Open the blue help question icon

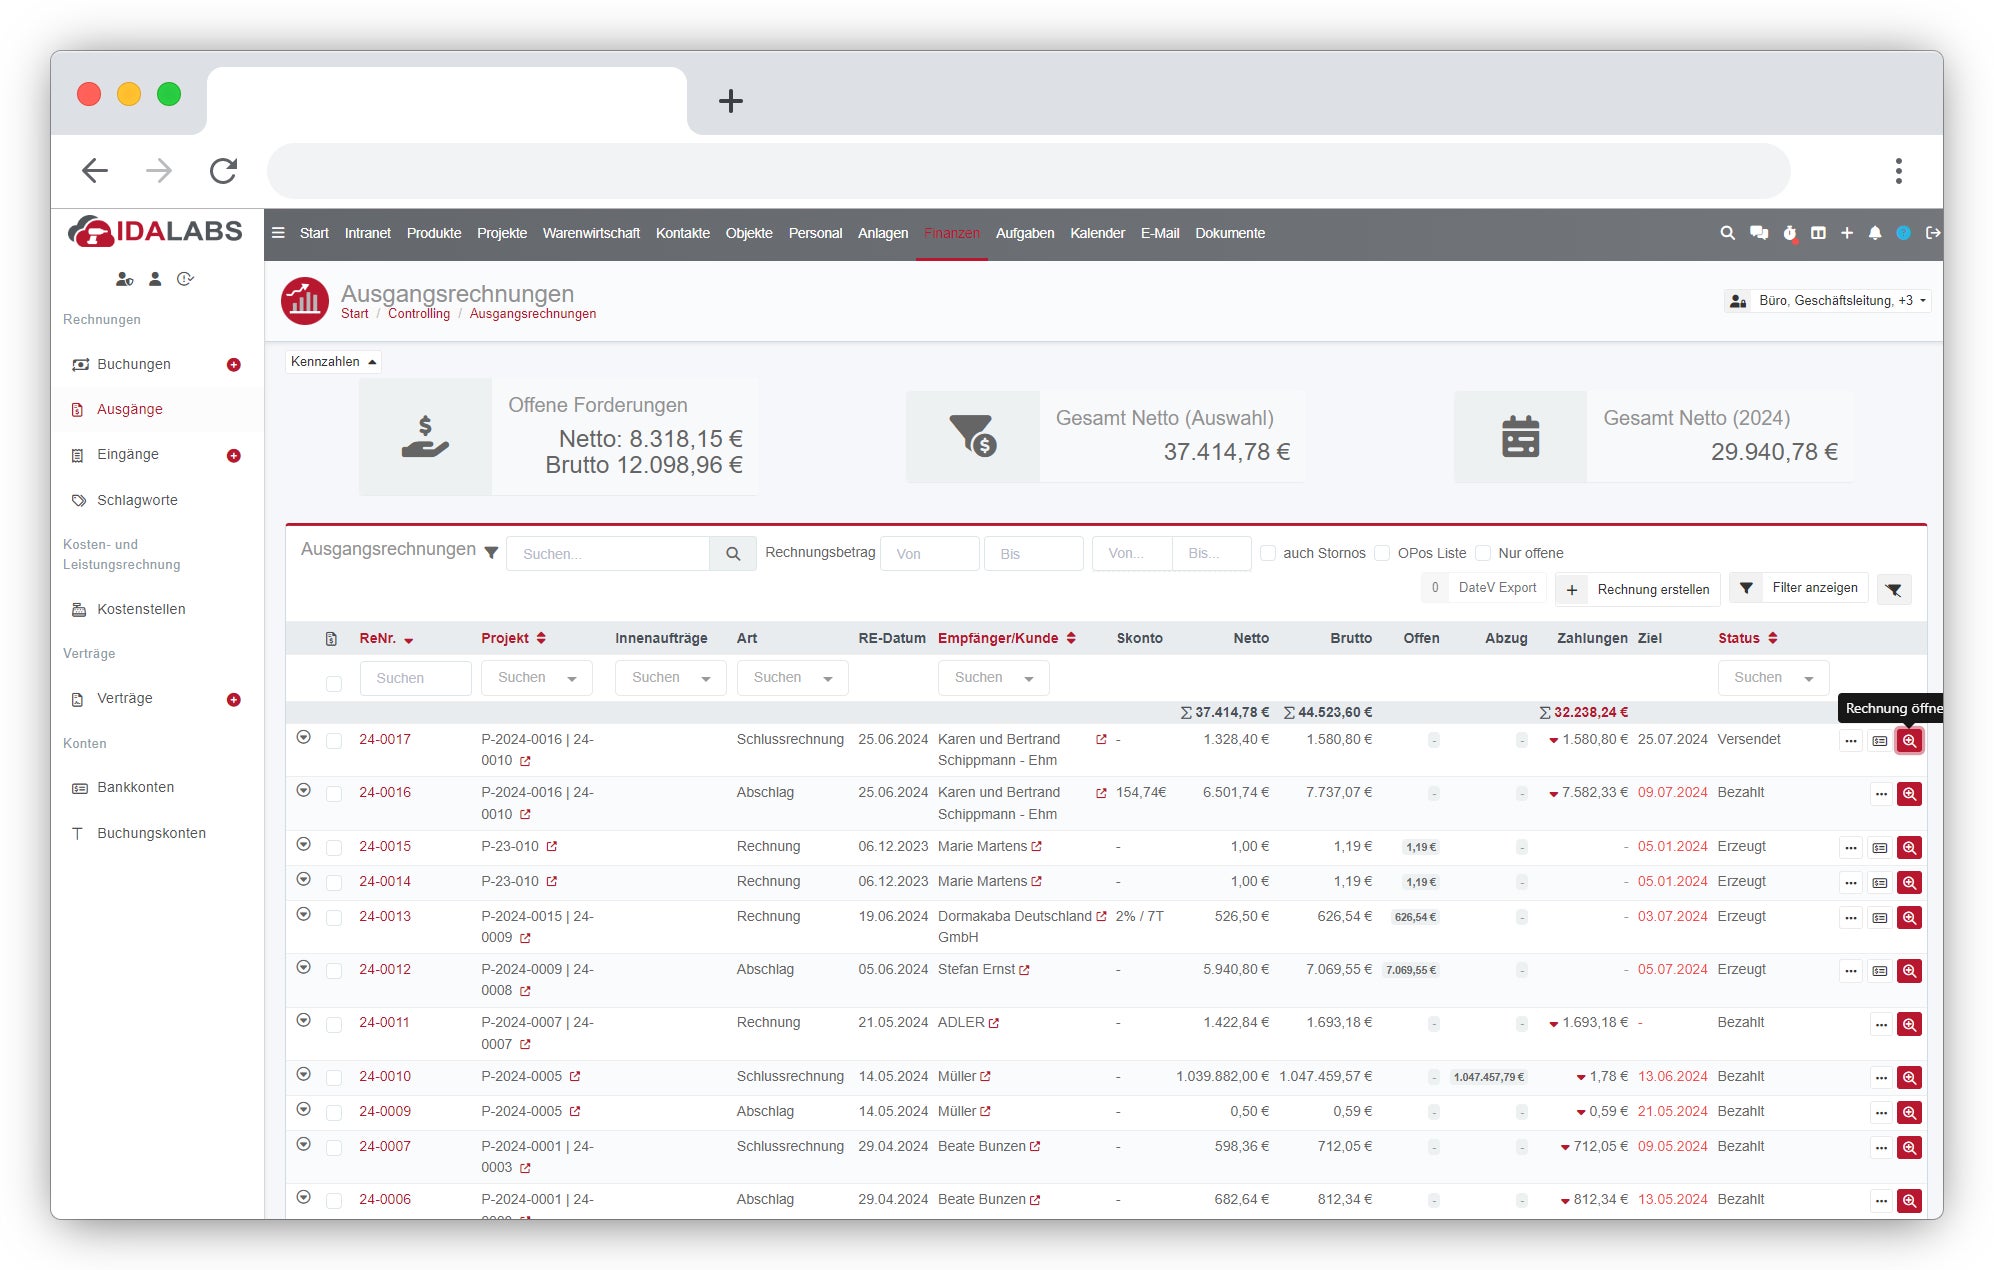[1904, 233]
